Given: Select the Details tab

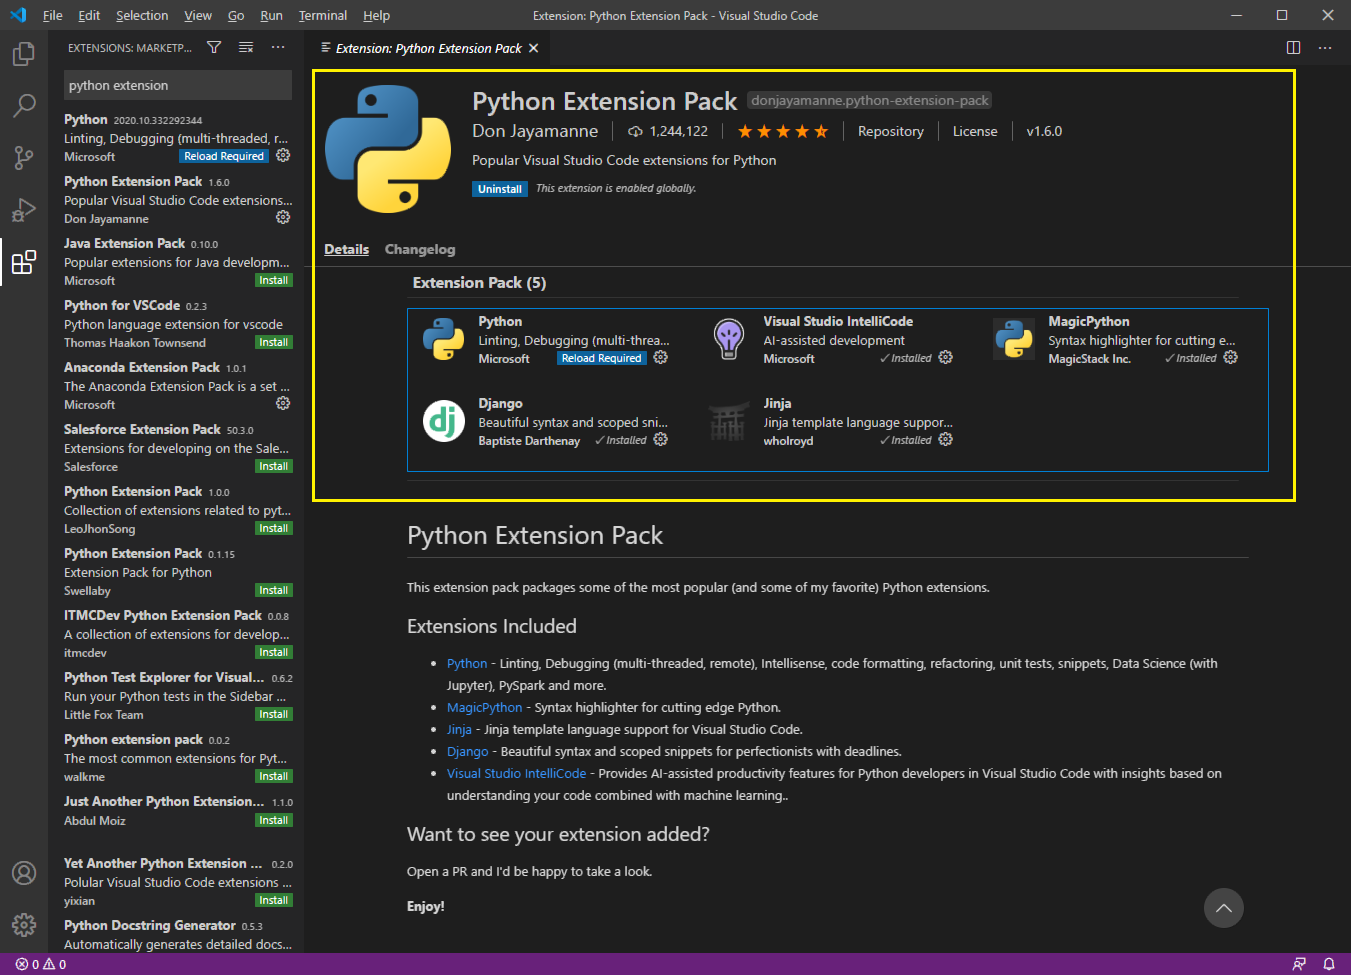Looking at the screenshot, I should pos(347,249).
